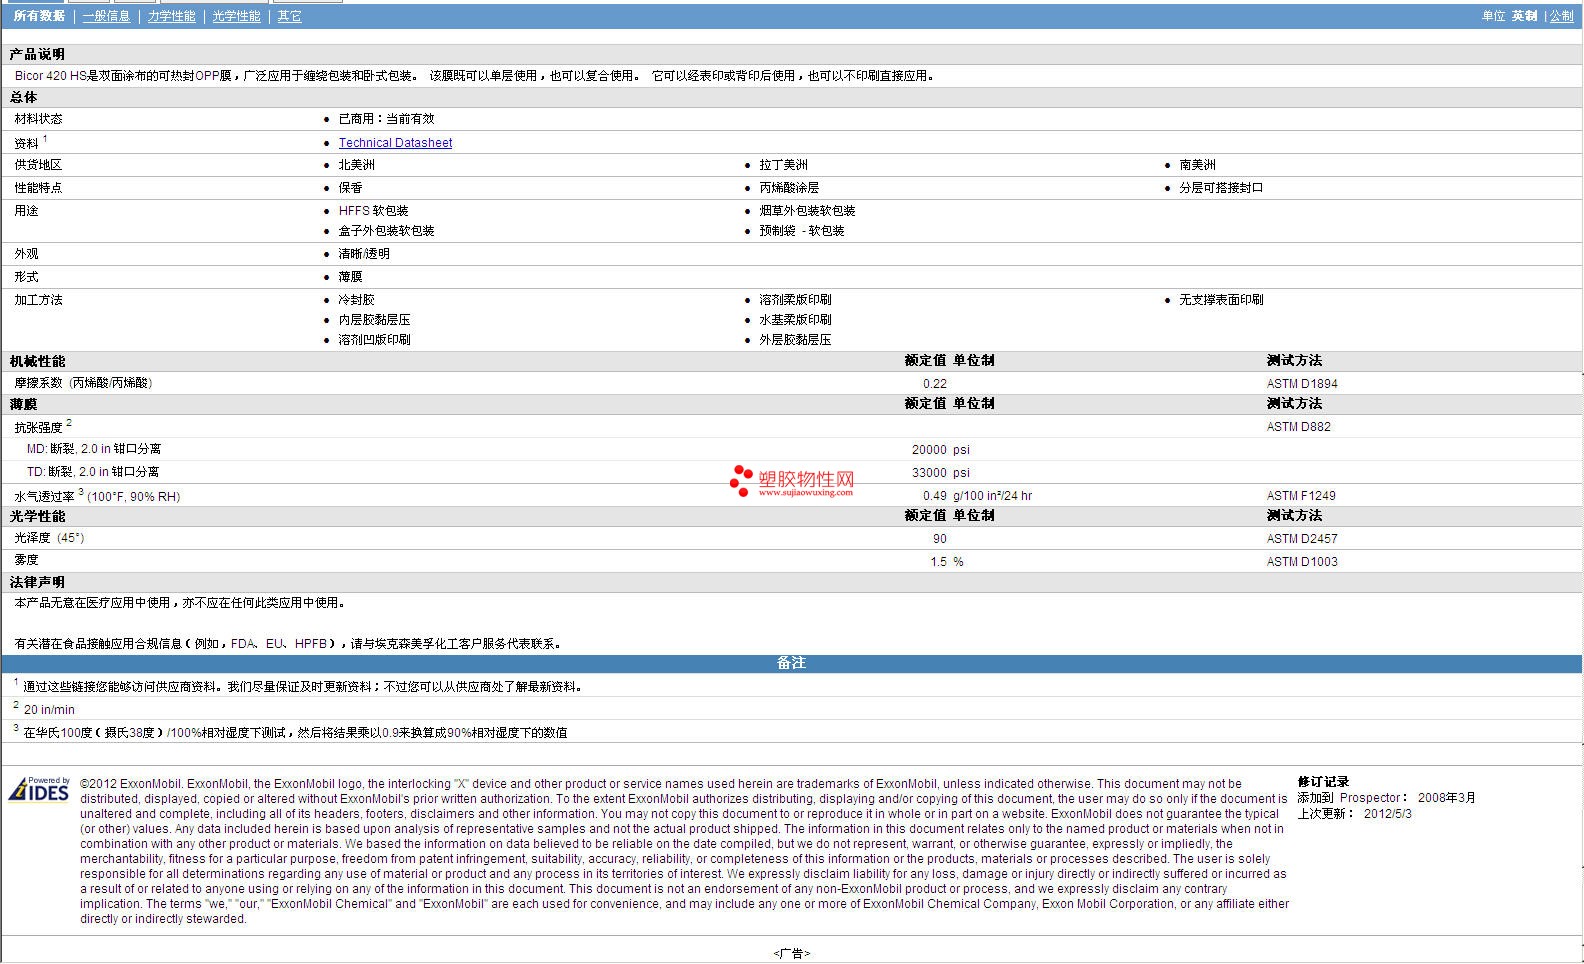Select 北美洲 region entry
1584x964 pixels.
click(357, 165)
